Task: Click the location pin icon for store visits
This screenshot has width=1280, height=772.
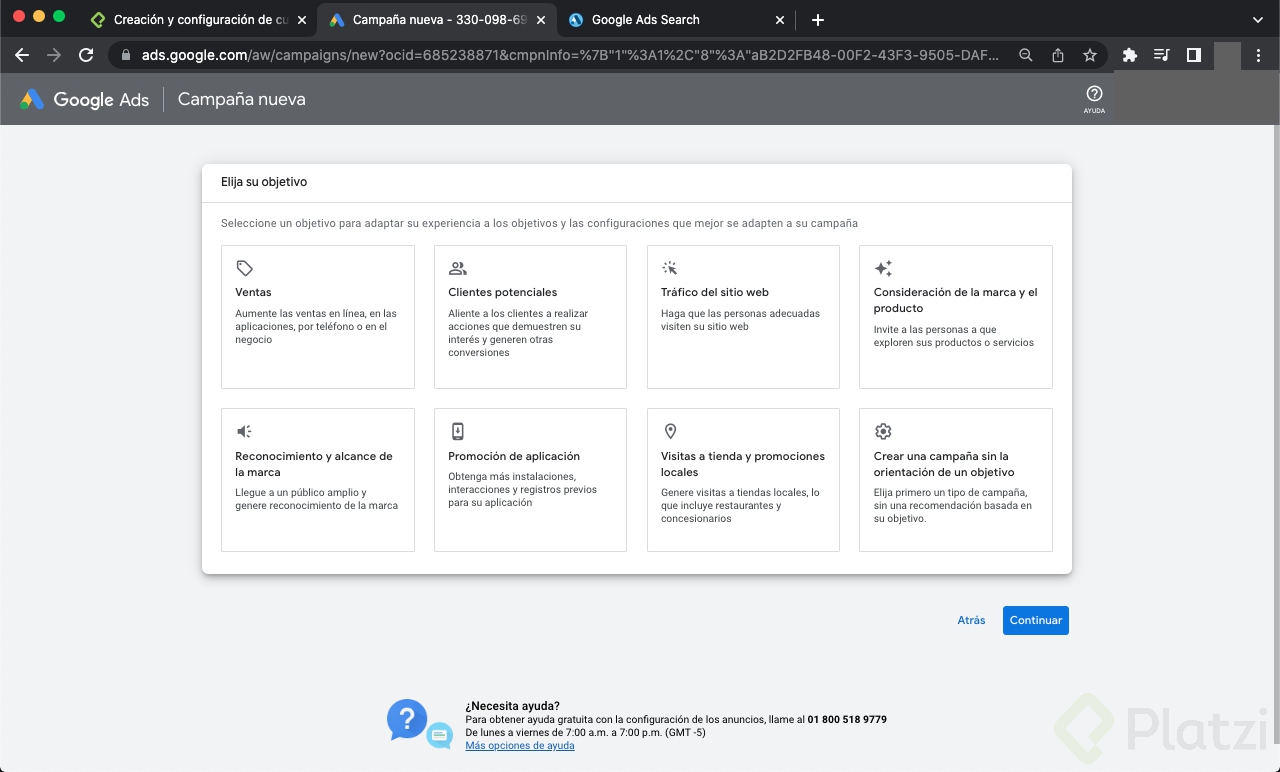Action: pyautogui.click(x=670, y=431)
